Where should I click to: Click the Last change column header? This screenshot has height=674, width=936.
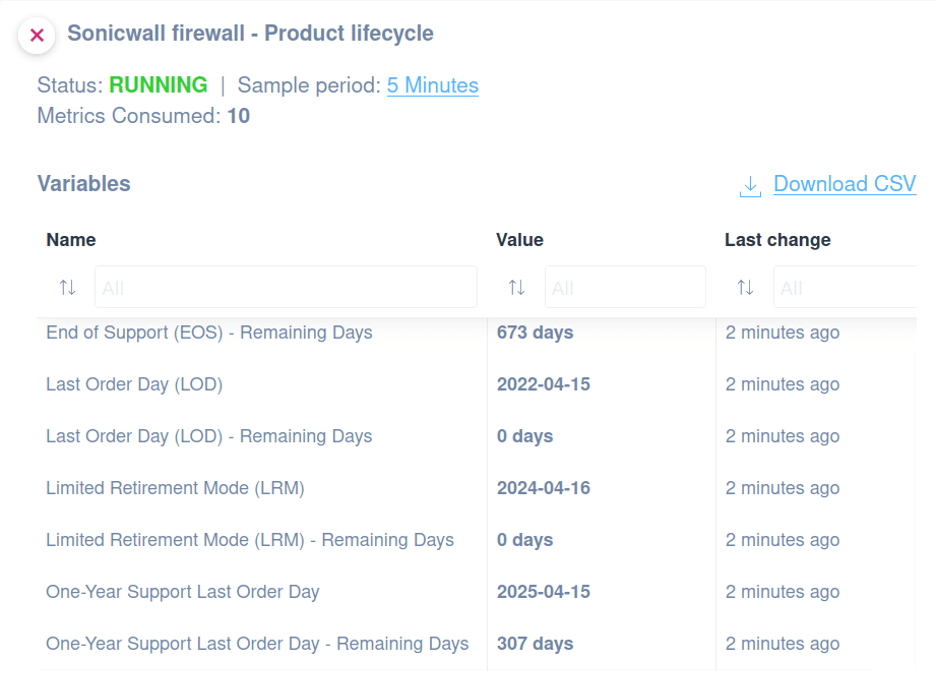pos(778,240)
